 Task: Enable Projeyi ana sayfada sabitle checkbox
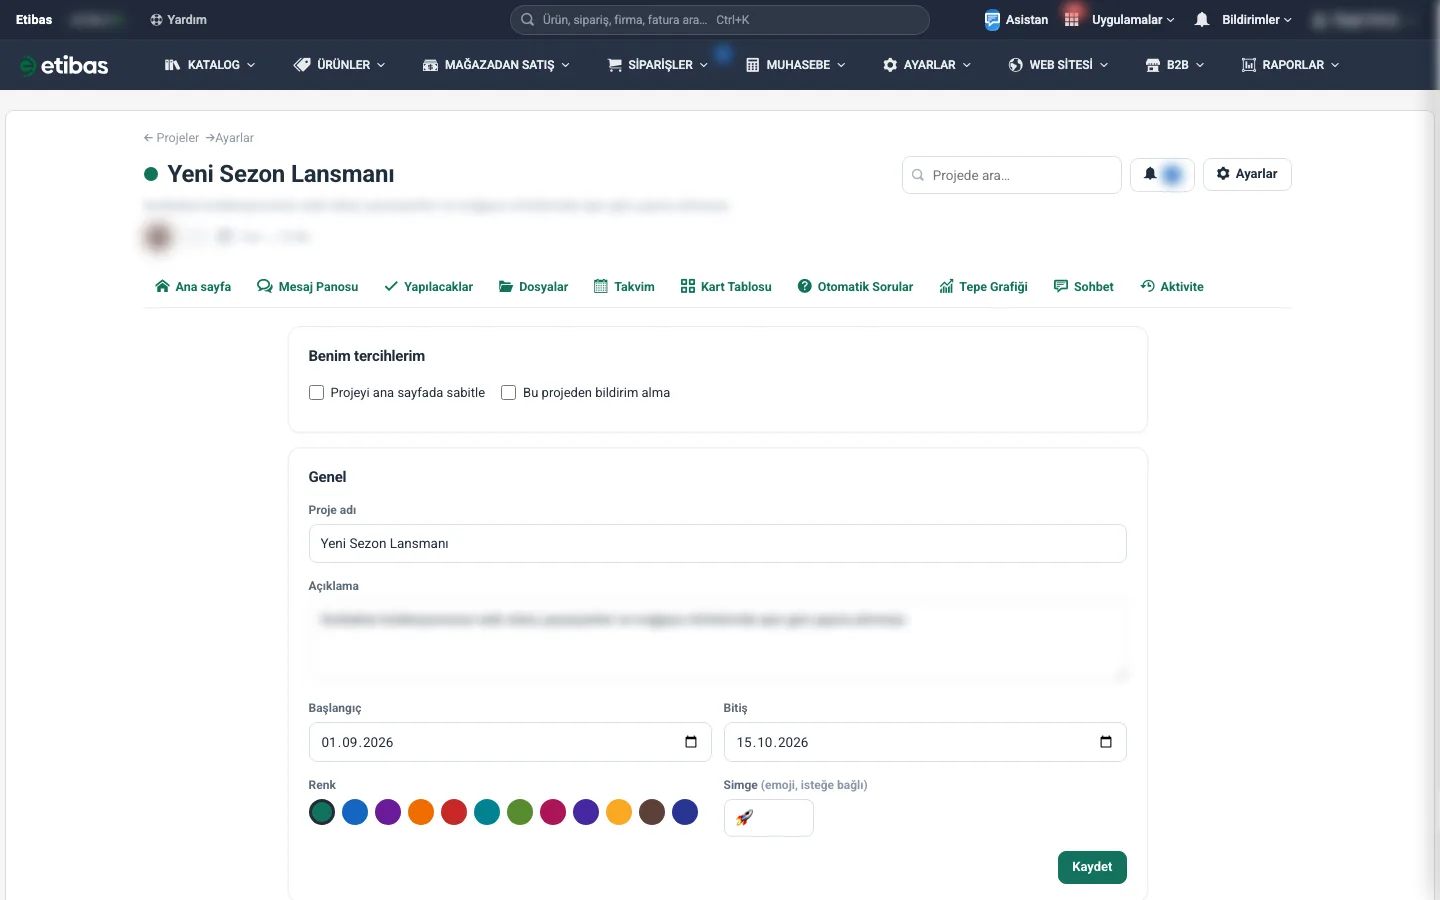317,393
